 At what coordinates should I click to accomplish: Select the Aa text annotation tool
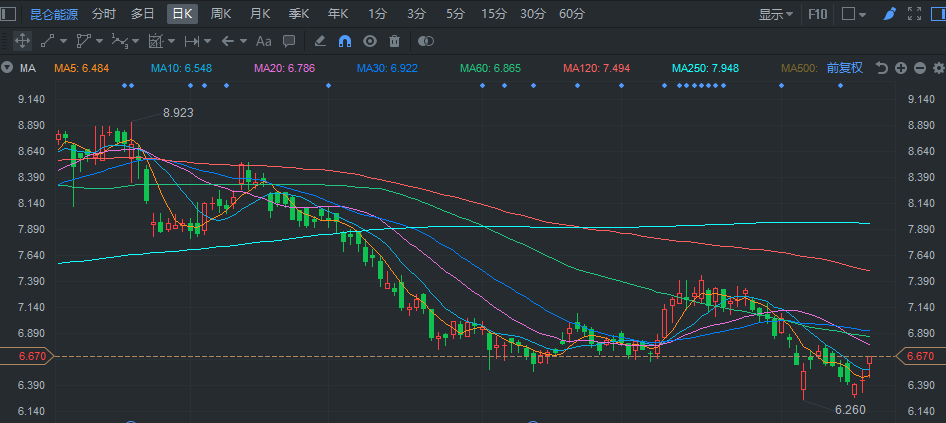coord(264,41)
